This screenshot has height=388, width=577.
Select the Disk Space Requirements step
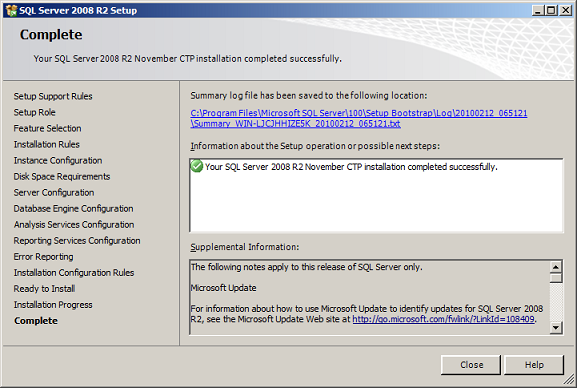click(62, 176)
